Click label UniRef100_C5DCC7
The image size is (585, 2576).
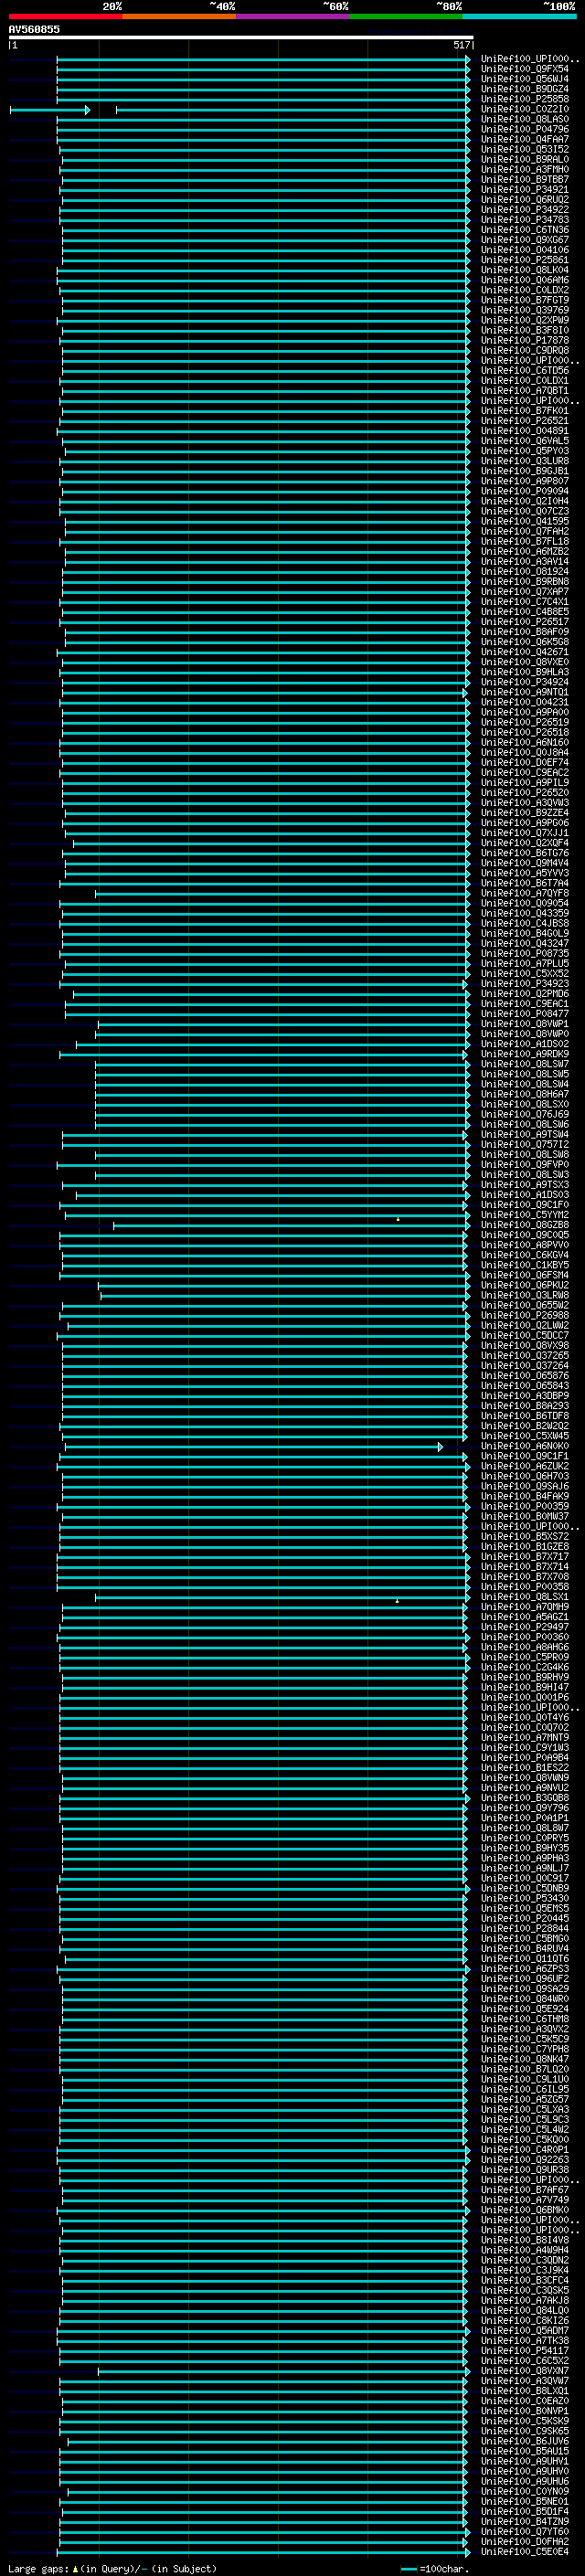(x=525, y=1336)
